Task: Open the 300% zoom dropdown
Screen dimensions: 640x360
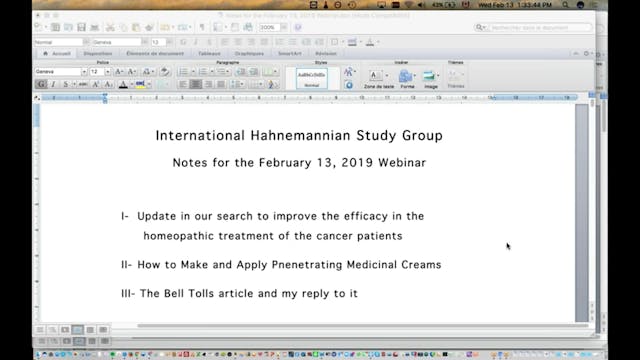Action: [x=284, y=27]
